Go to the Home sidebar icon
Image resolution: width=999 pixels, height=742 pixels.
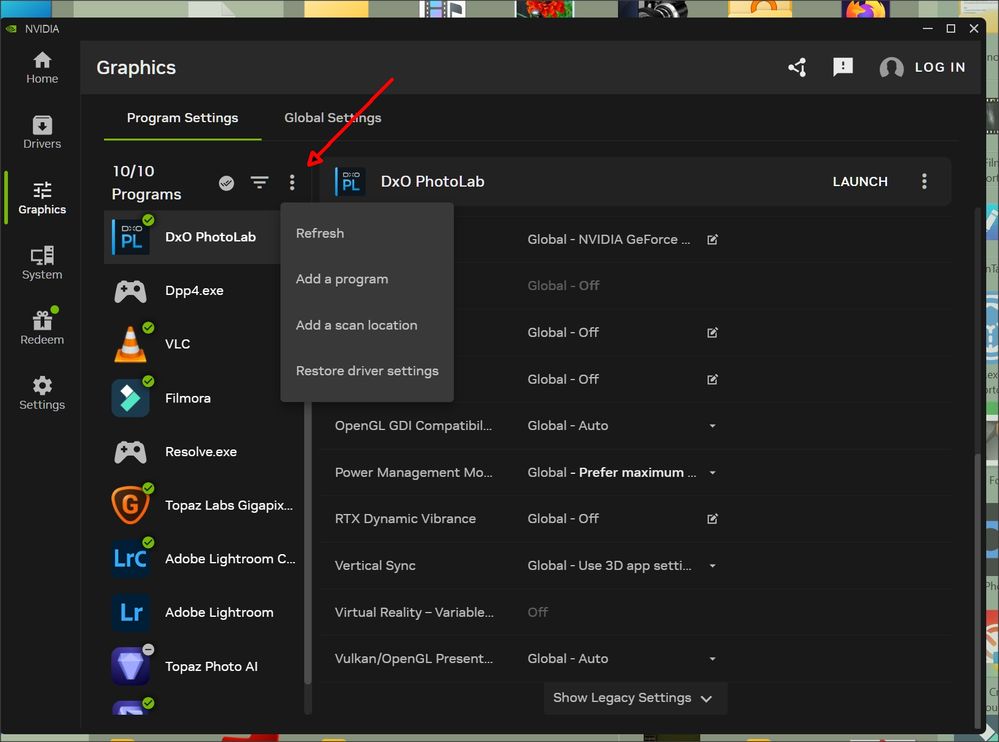(42, 68)
